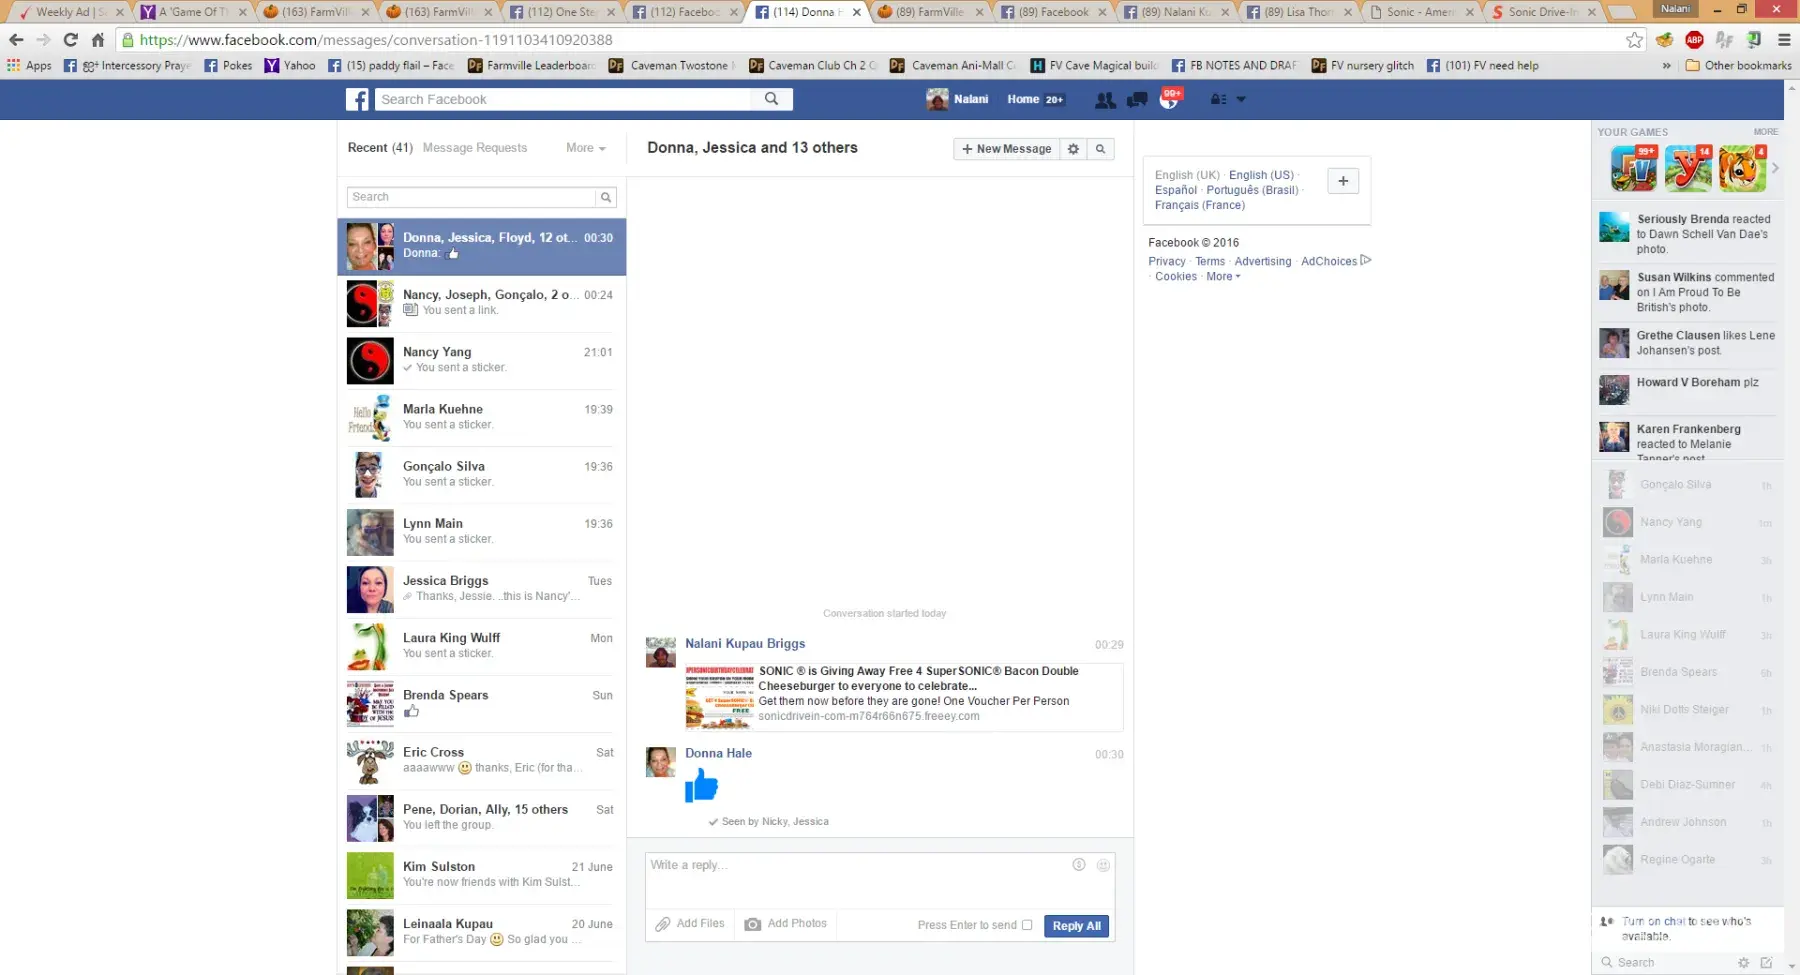Viewport: 1800px width, 975px height.
Task: Open the Nancy Yang conversation
Action: 482,360
